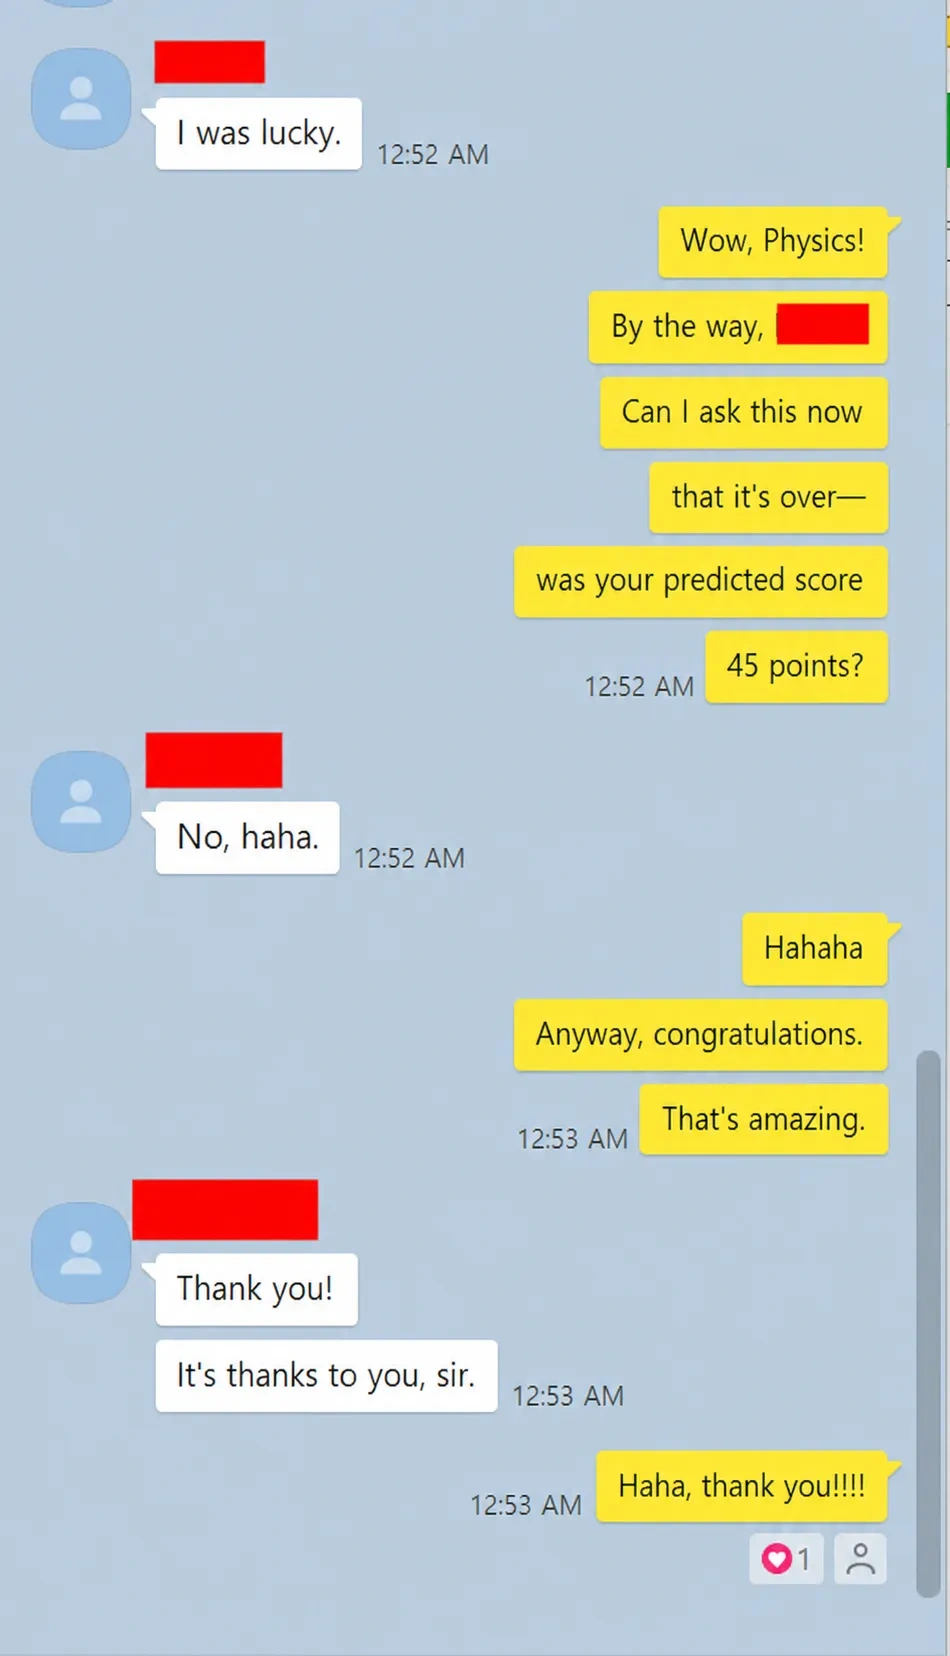
Task: Click the 'Anyway, congratulations.' message
Action: 700,1034
